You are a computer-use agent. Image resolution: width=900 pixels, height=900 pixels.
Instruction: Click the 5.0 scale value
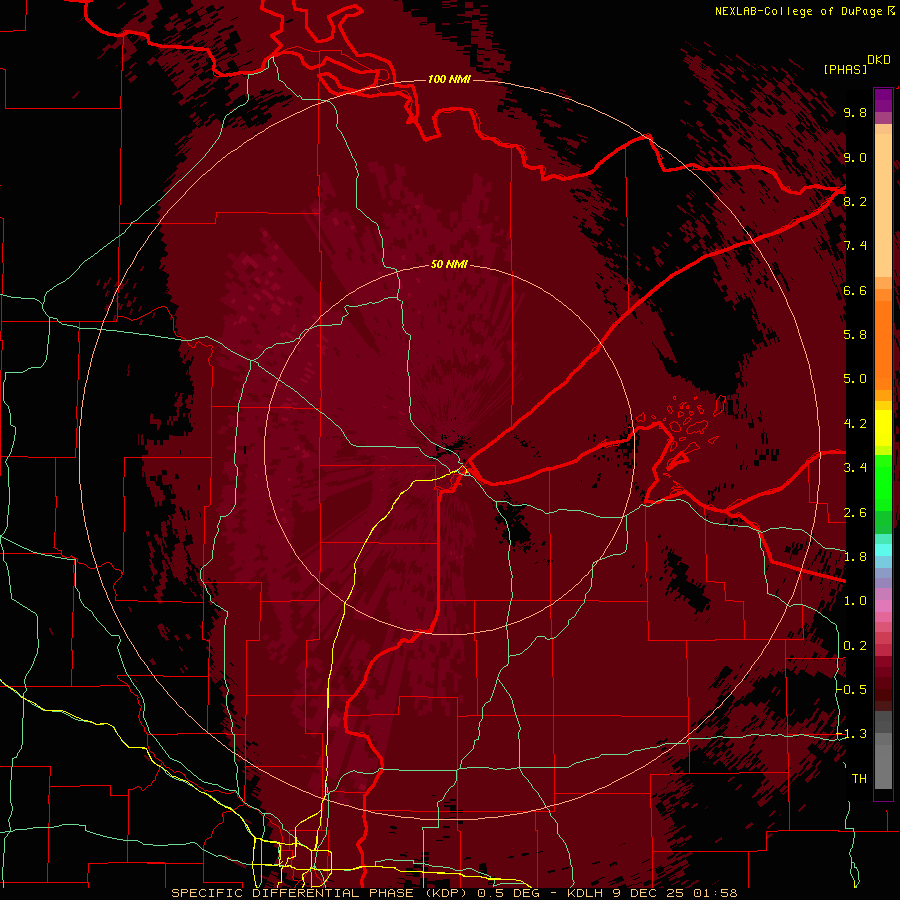click(x=855, y=379)
